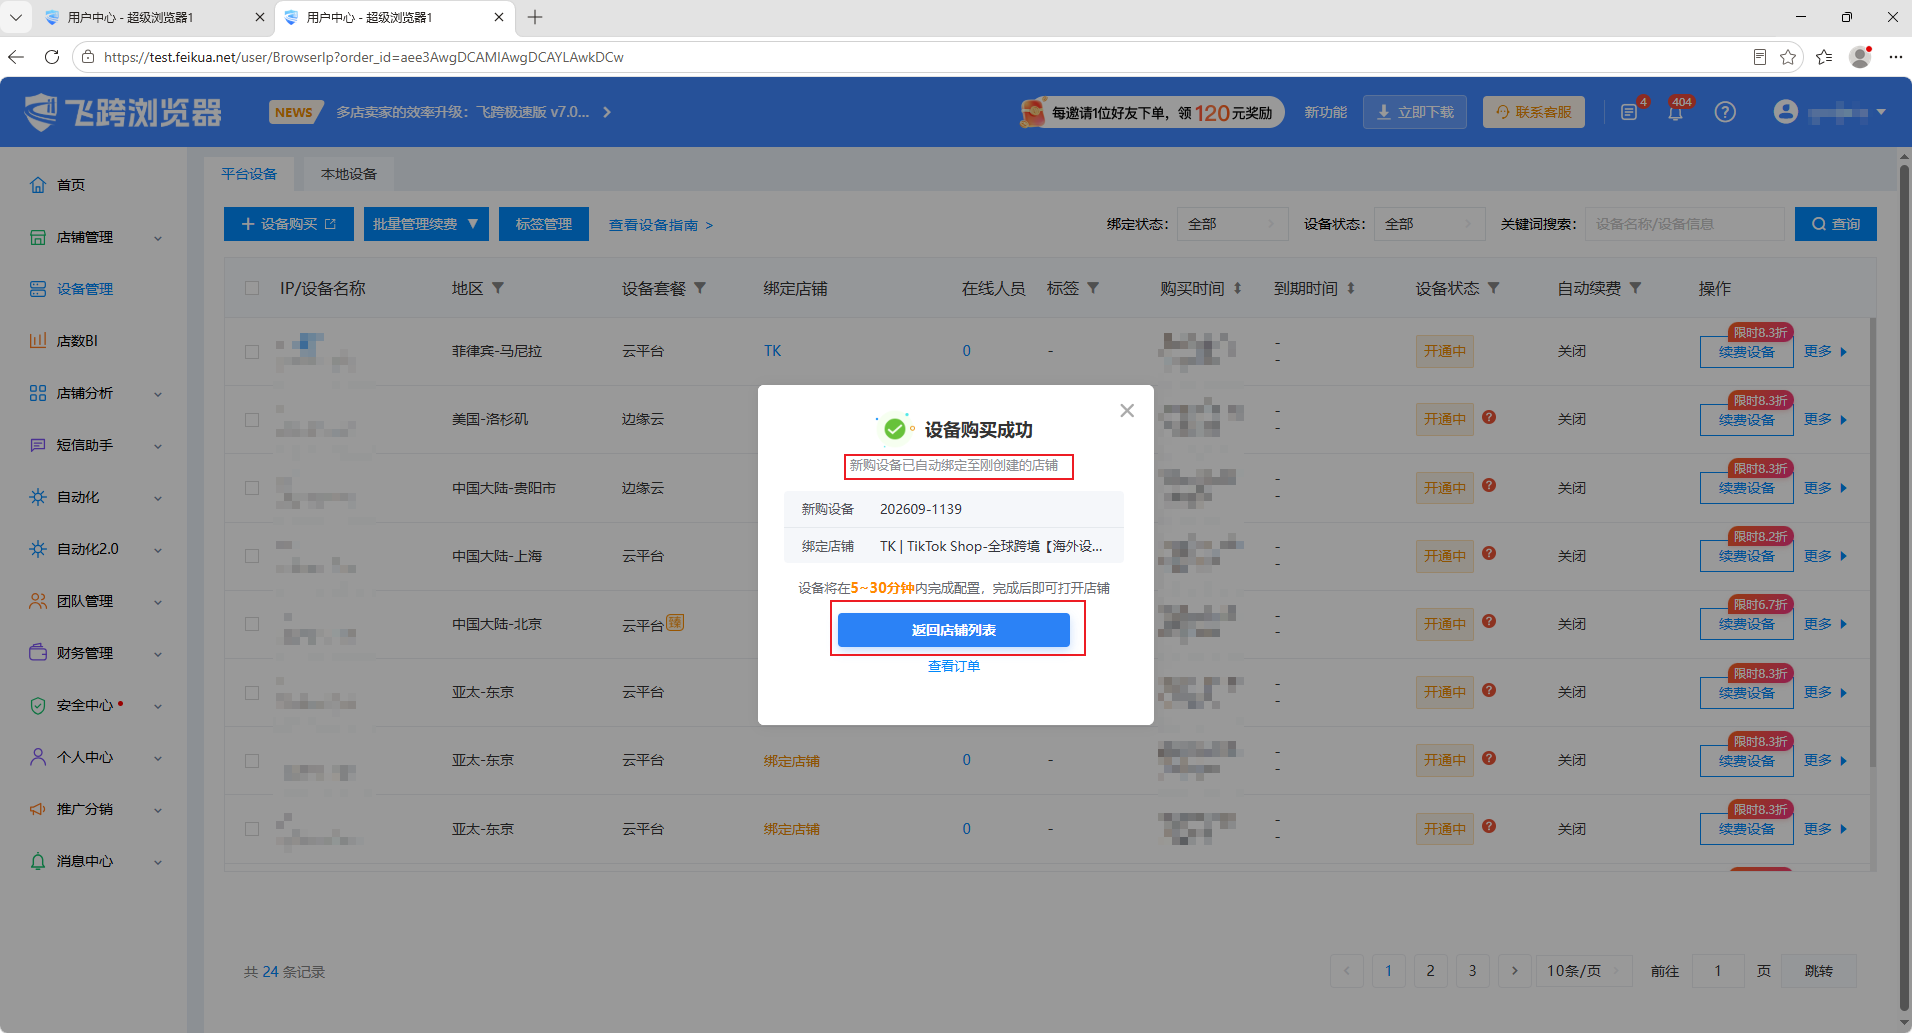
Task: Open the 批量管理续费 dropdown
Action: click(x=426, y=224)
